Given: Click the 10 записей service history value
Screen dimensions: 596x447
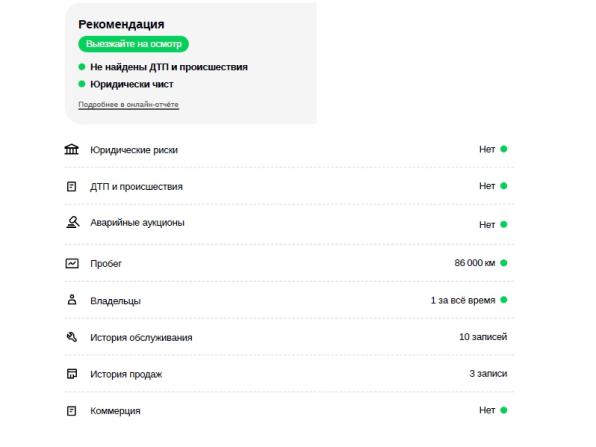Looking at the screenshot, I should pos(483,337).
